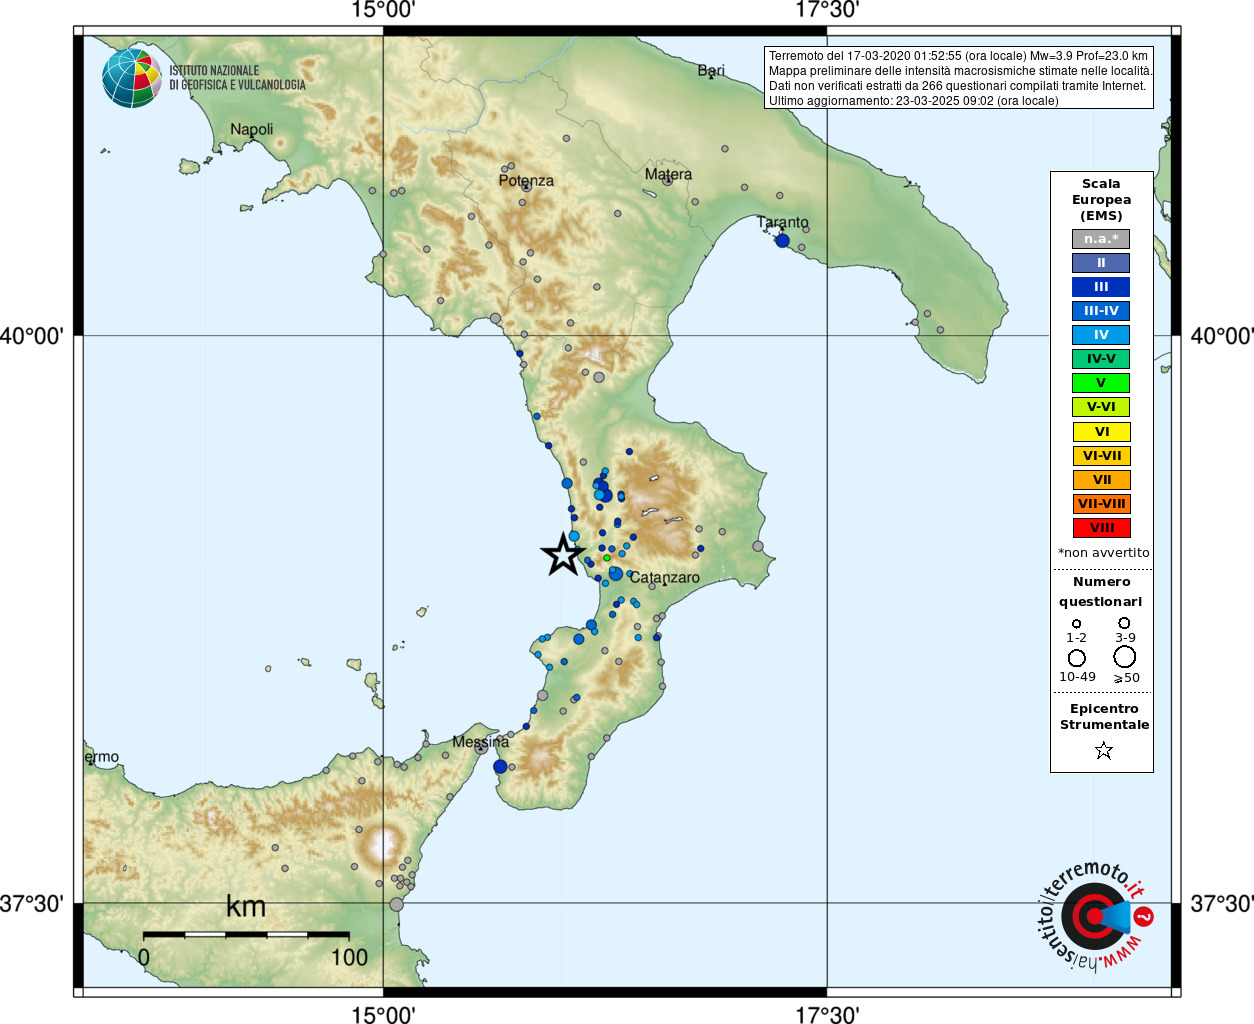Click the Napoli city label
This screenshot has height=1024, width=1254.
[251, 130]
